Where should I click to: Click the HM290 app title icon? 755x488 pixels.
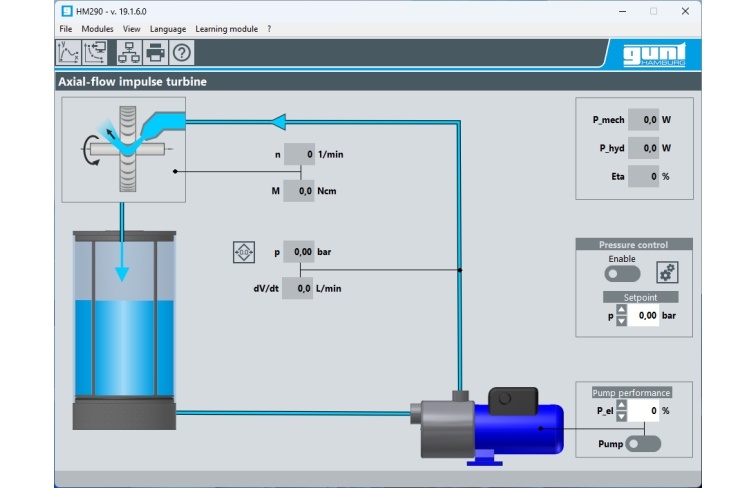click(x=67, y=11)
